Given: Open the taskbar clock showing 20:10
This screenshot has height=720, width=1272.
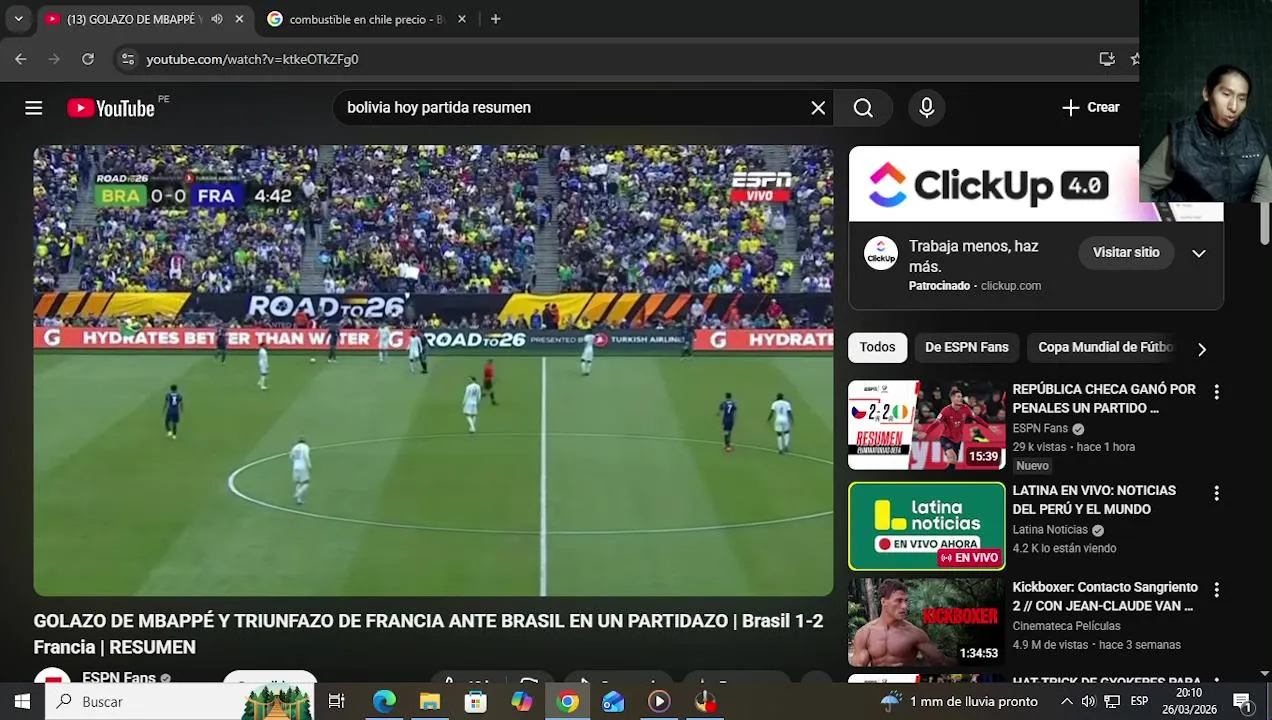Looking at the screenshot, I should pos(1189,701).
